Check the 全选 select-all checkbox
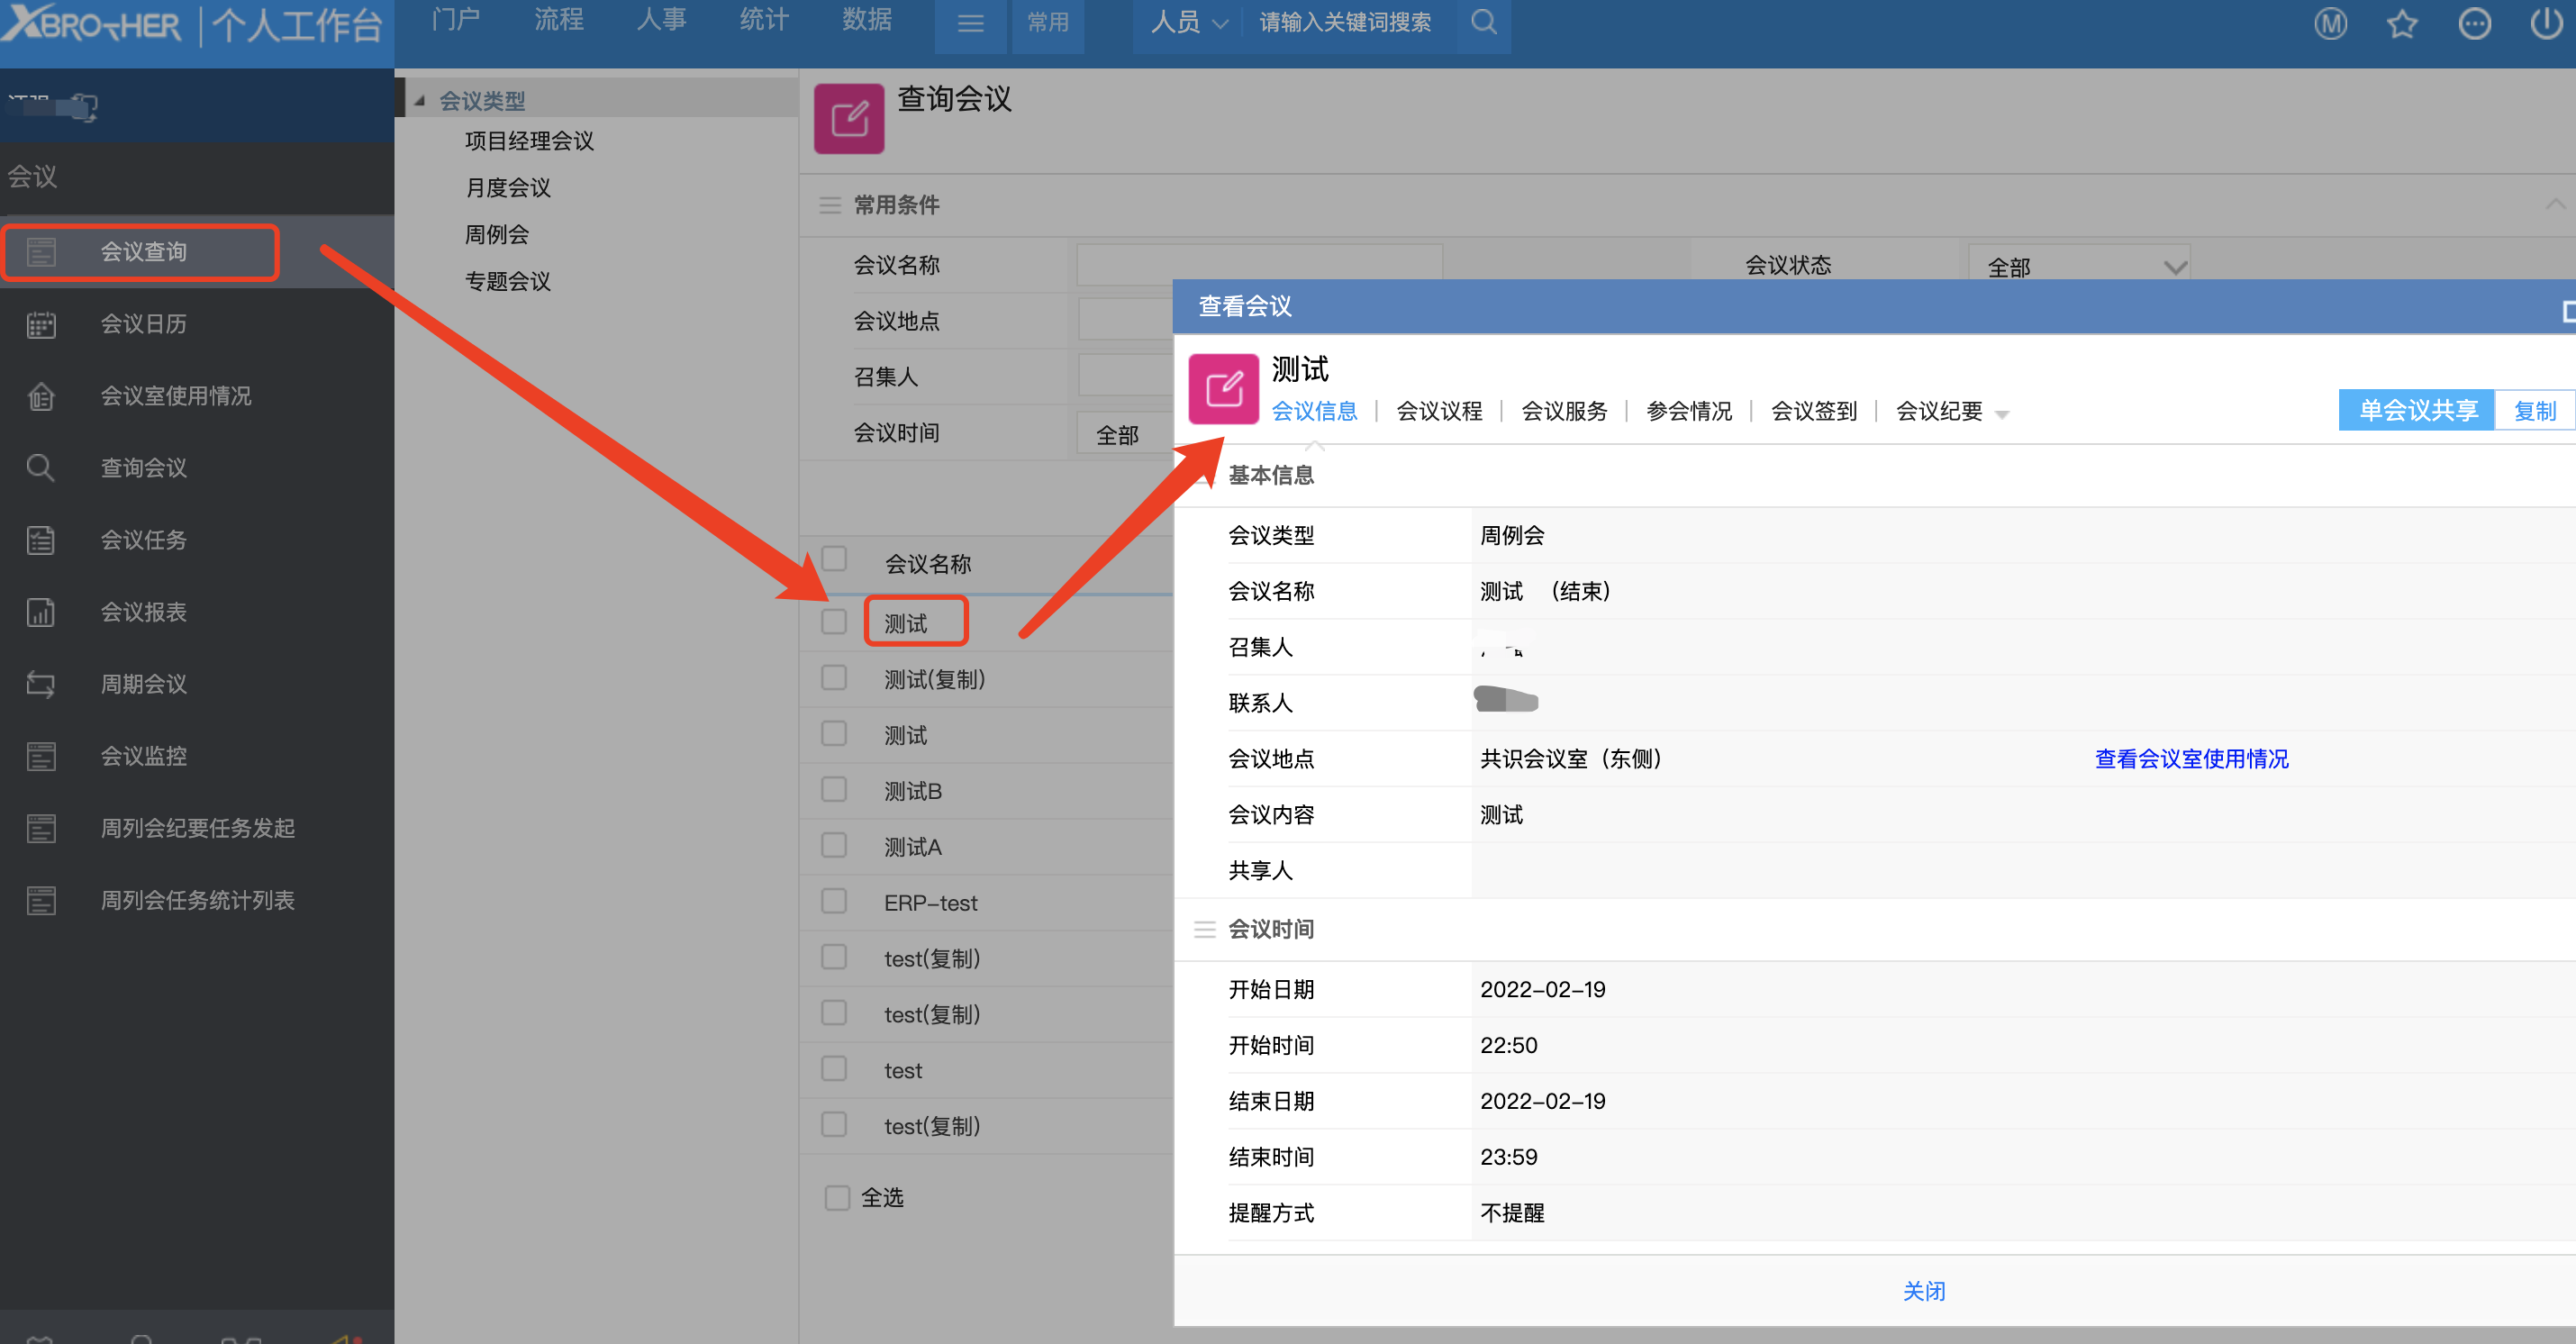The image size is (2576, 1344). pyautogui.click(x=836, y=1197)
